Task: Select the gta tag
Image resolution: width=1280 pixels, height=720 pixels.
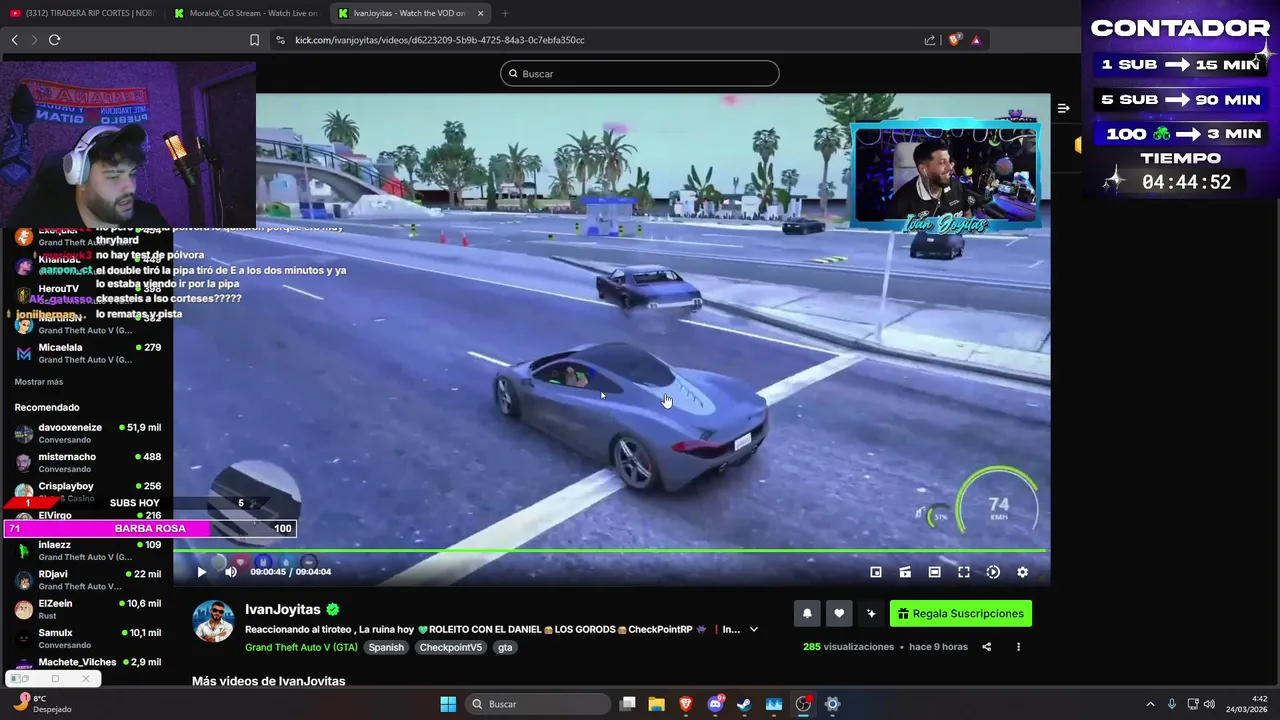Action: (x=505, y=647)
